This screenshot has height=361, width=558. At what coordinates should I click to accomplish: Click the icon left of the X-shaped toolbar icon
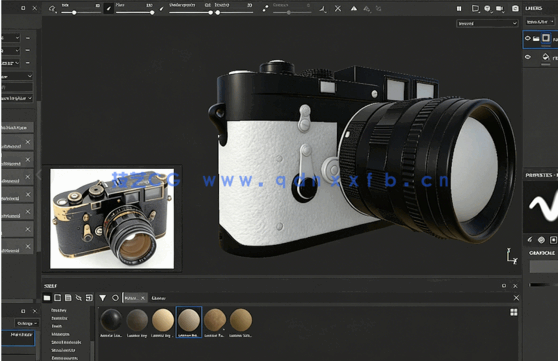(x=323, y=9)
